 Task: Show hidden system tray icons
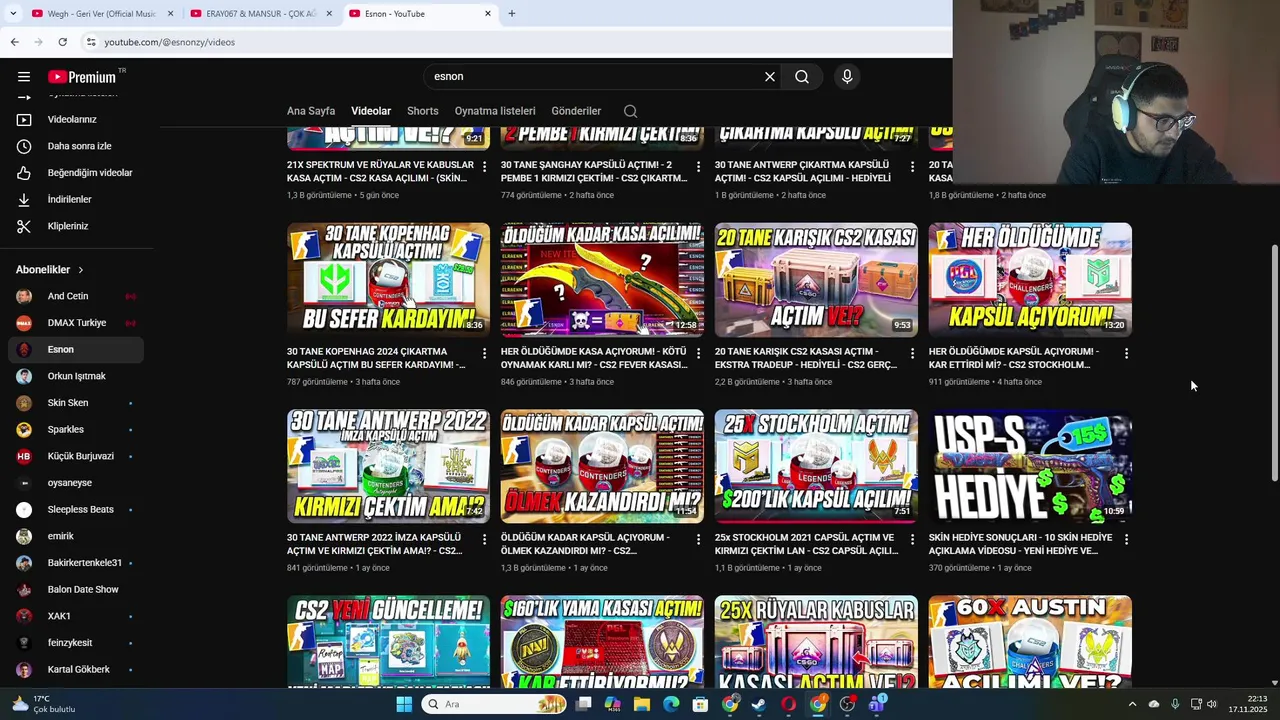click(1132, 704)
